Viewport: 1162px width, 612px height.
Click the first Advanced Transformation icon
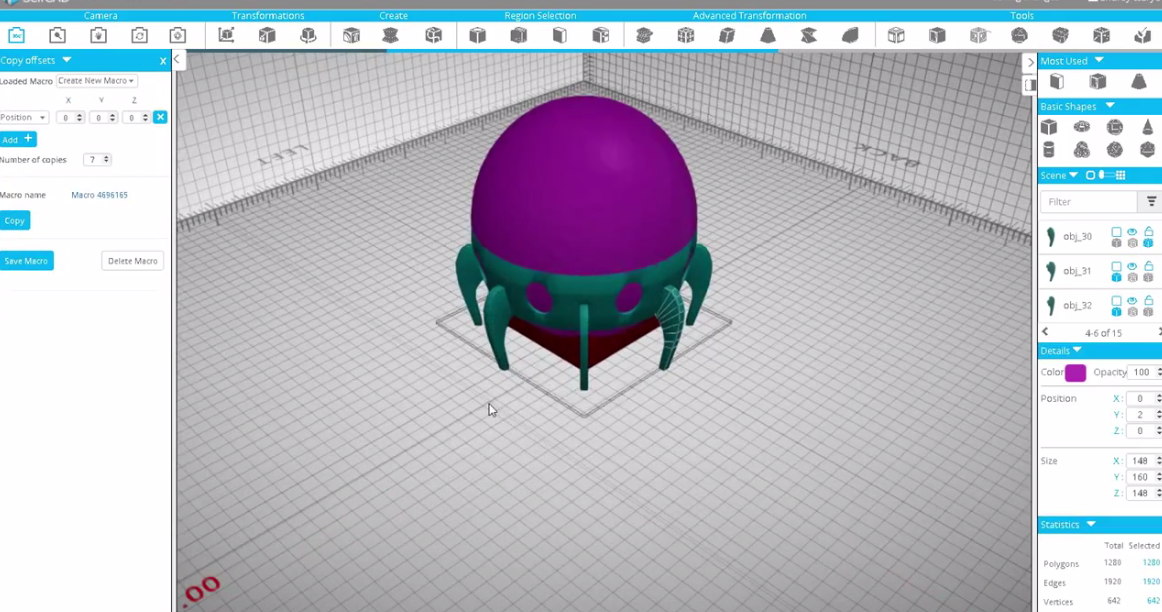pyautogui.click(x=644, y=35)
